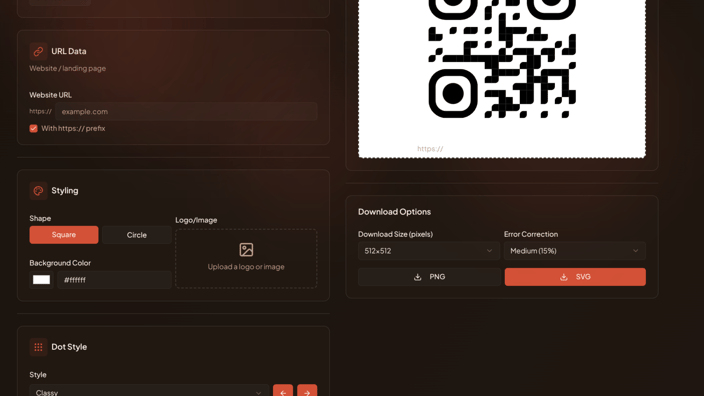Focus the example.com Website URL field

point(186,111)
